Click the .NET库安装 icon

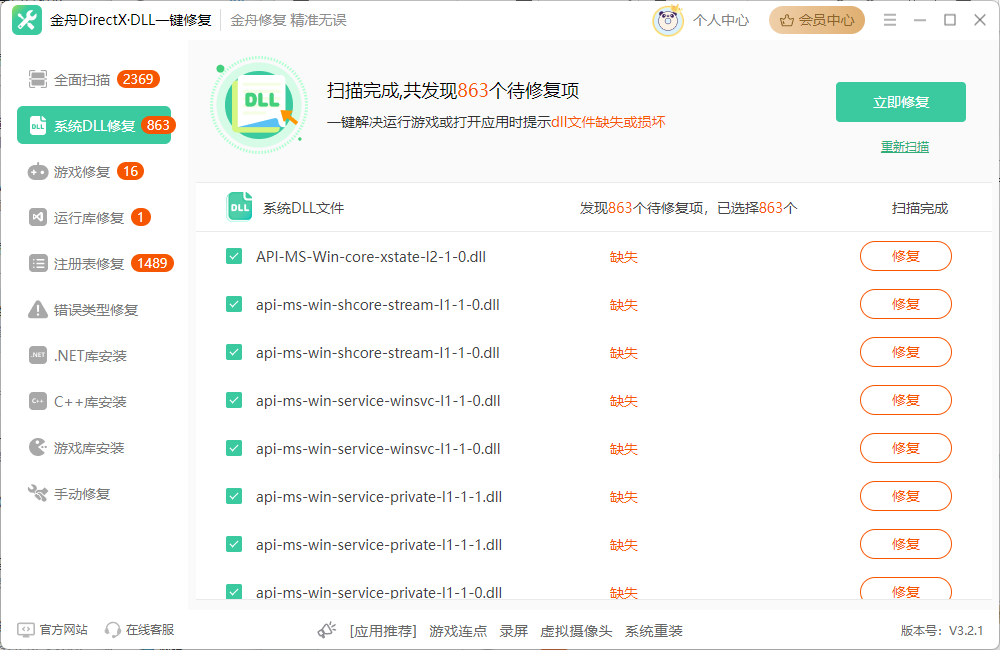(38, 355)
